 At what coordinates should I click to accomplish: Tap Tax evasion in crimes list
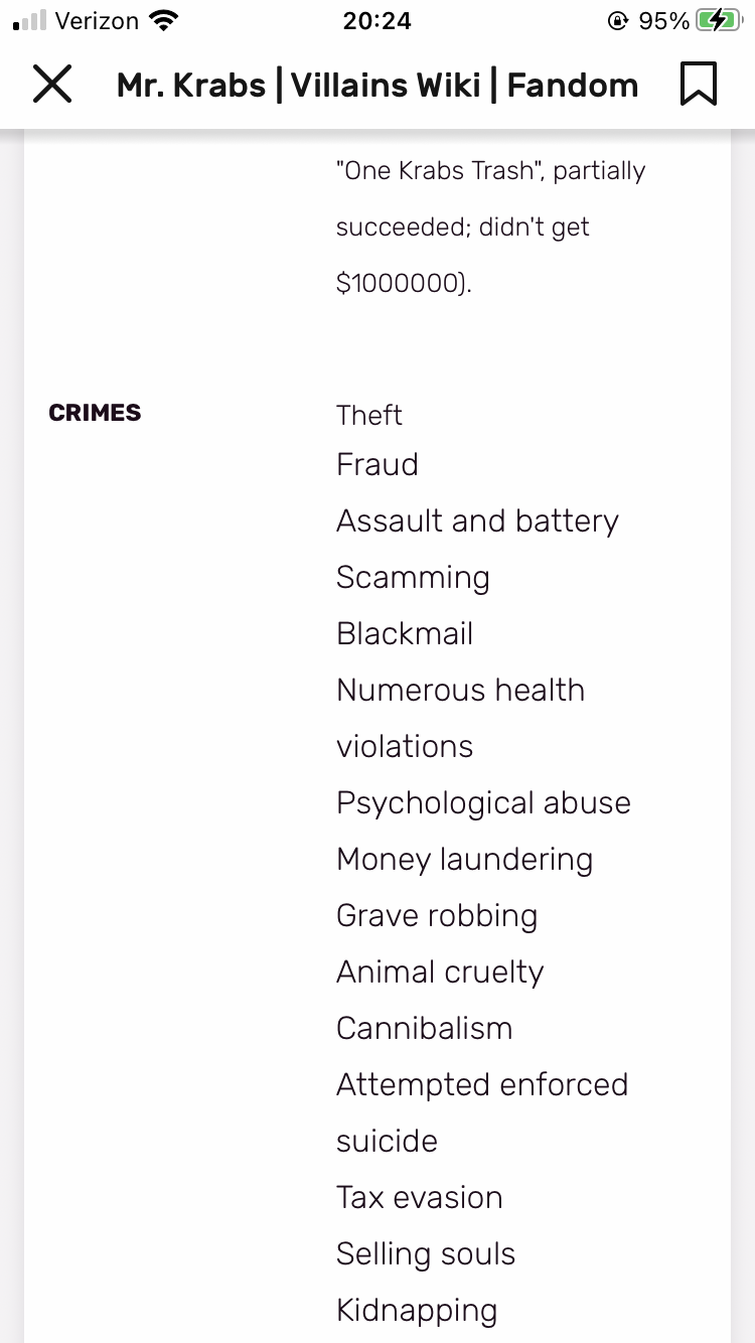click(x=419, y=1197)
